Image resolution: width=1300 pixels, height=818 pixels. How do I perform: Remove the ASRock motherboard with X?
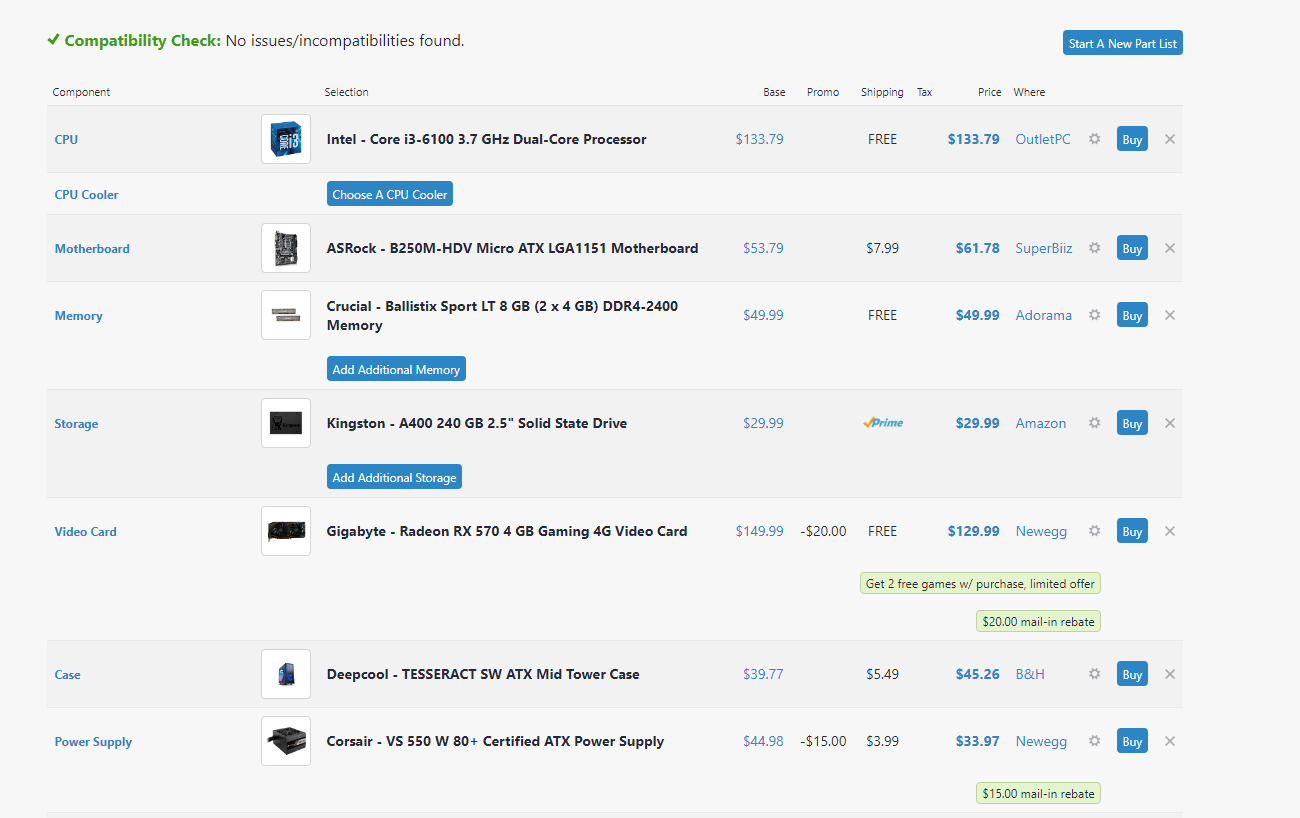[x=1170, y=248]
